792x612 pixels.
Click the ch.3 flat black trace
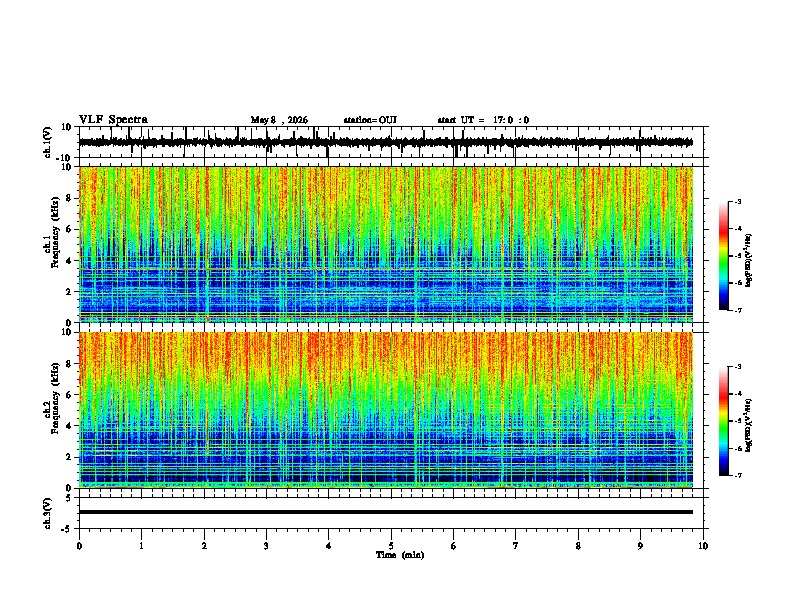tap(386, 512)
